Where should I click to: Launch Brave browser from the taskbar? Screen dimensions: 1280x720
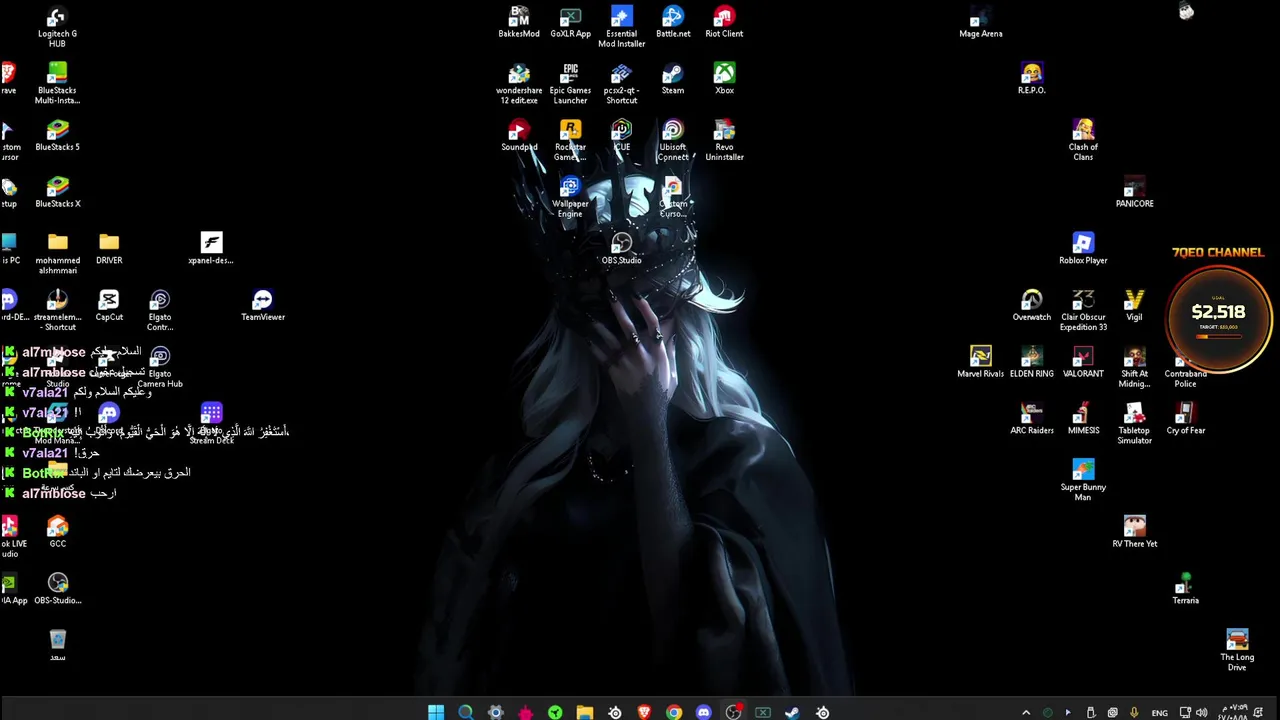pos(644,712)
